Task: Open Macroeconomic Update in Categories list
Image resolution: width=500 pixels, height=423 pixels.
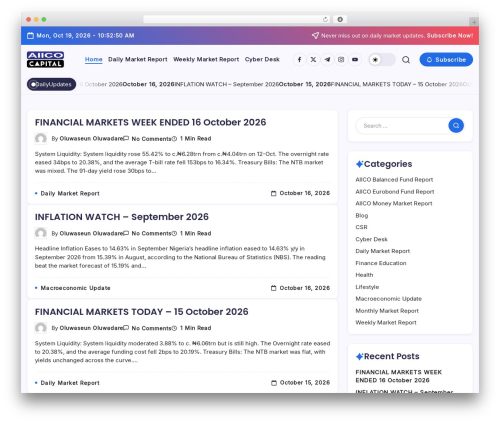Action: click(x=389, y=299)
